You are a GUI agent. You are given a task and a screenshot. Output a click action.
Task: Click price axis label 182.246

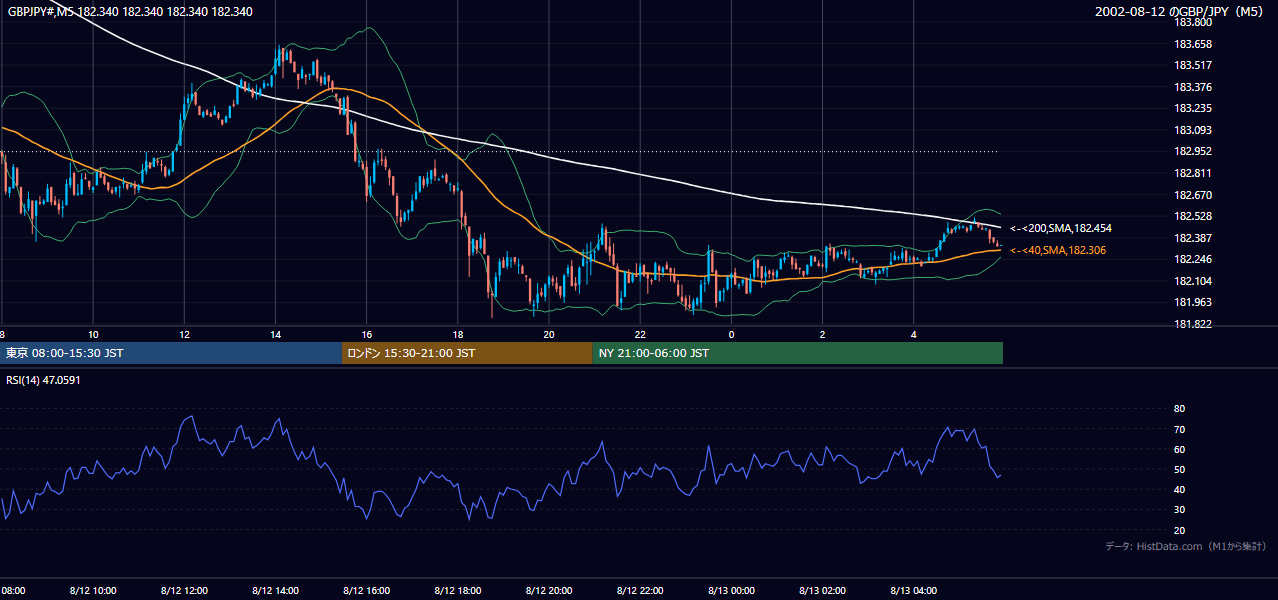(1193, 259)
